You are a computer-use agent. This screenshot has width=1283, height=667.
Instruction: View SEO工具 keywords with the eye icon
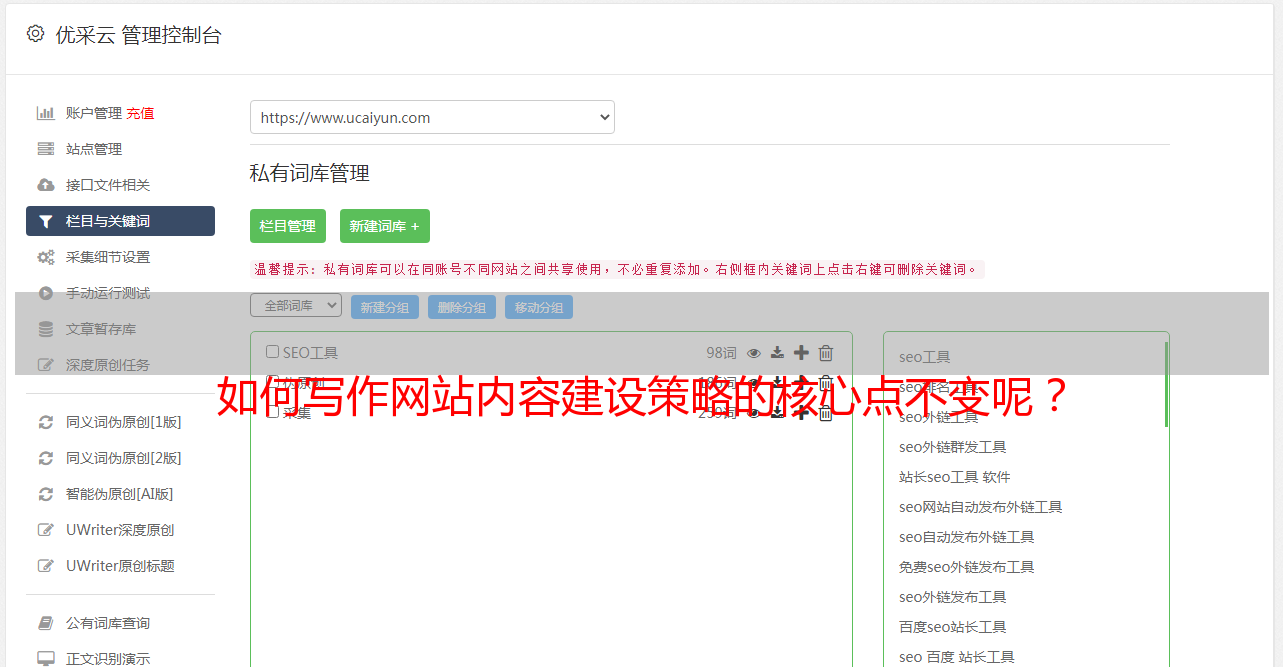coord(754,352)
